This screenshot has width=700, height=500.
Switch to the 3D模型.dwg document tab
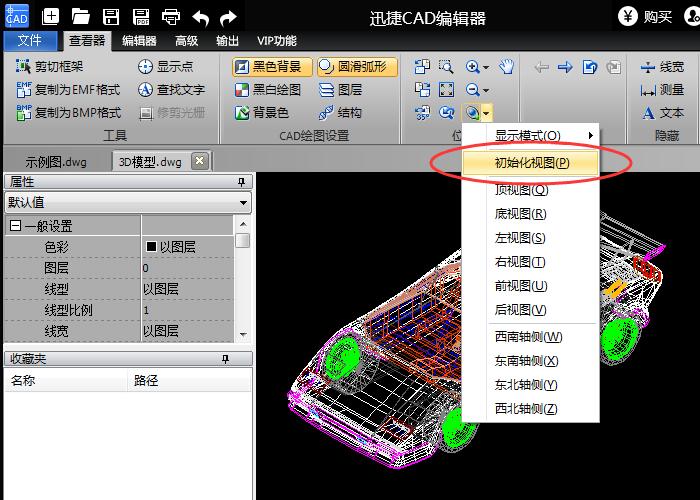[150, 162]
